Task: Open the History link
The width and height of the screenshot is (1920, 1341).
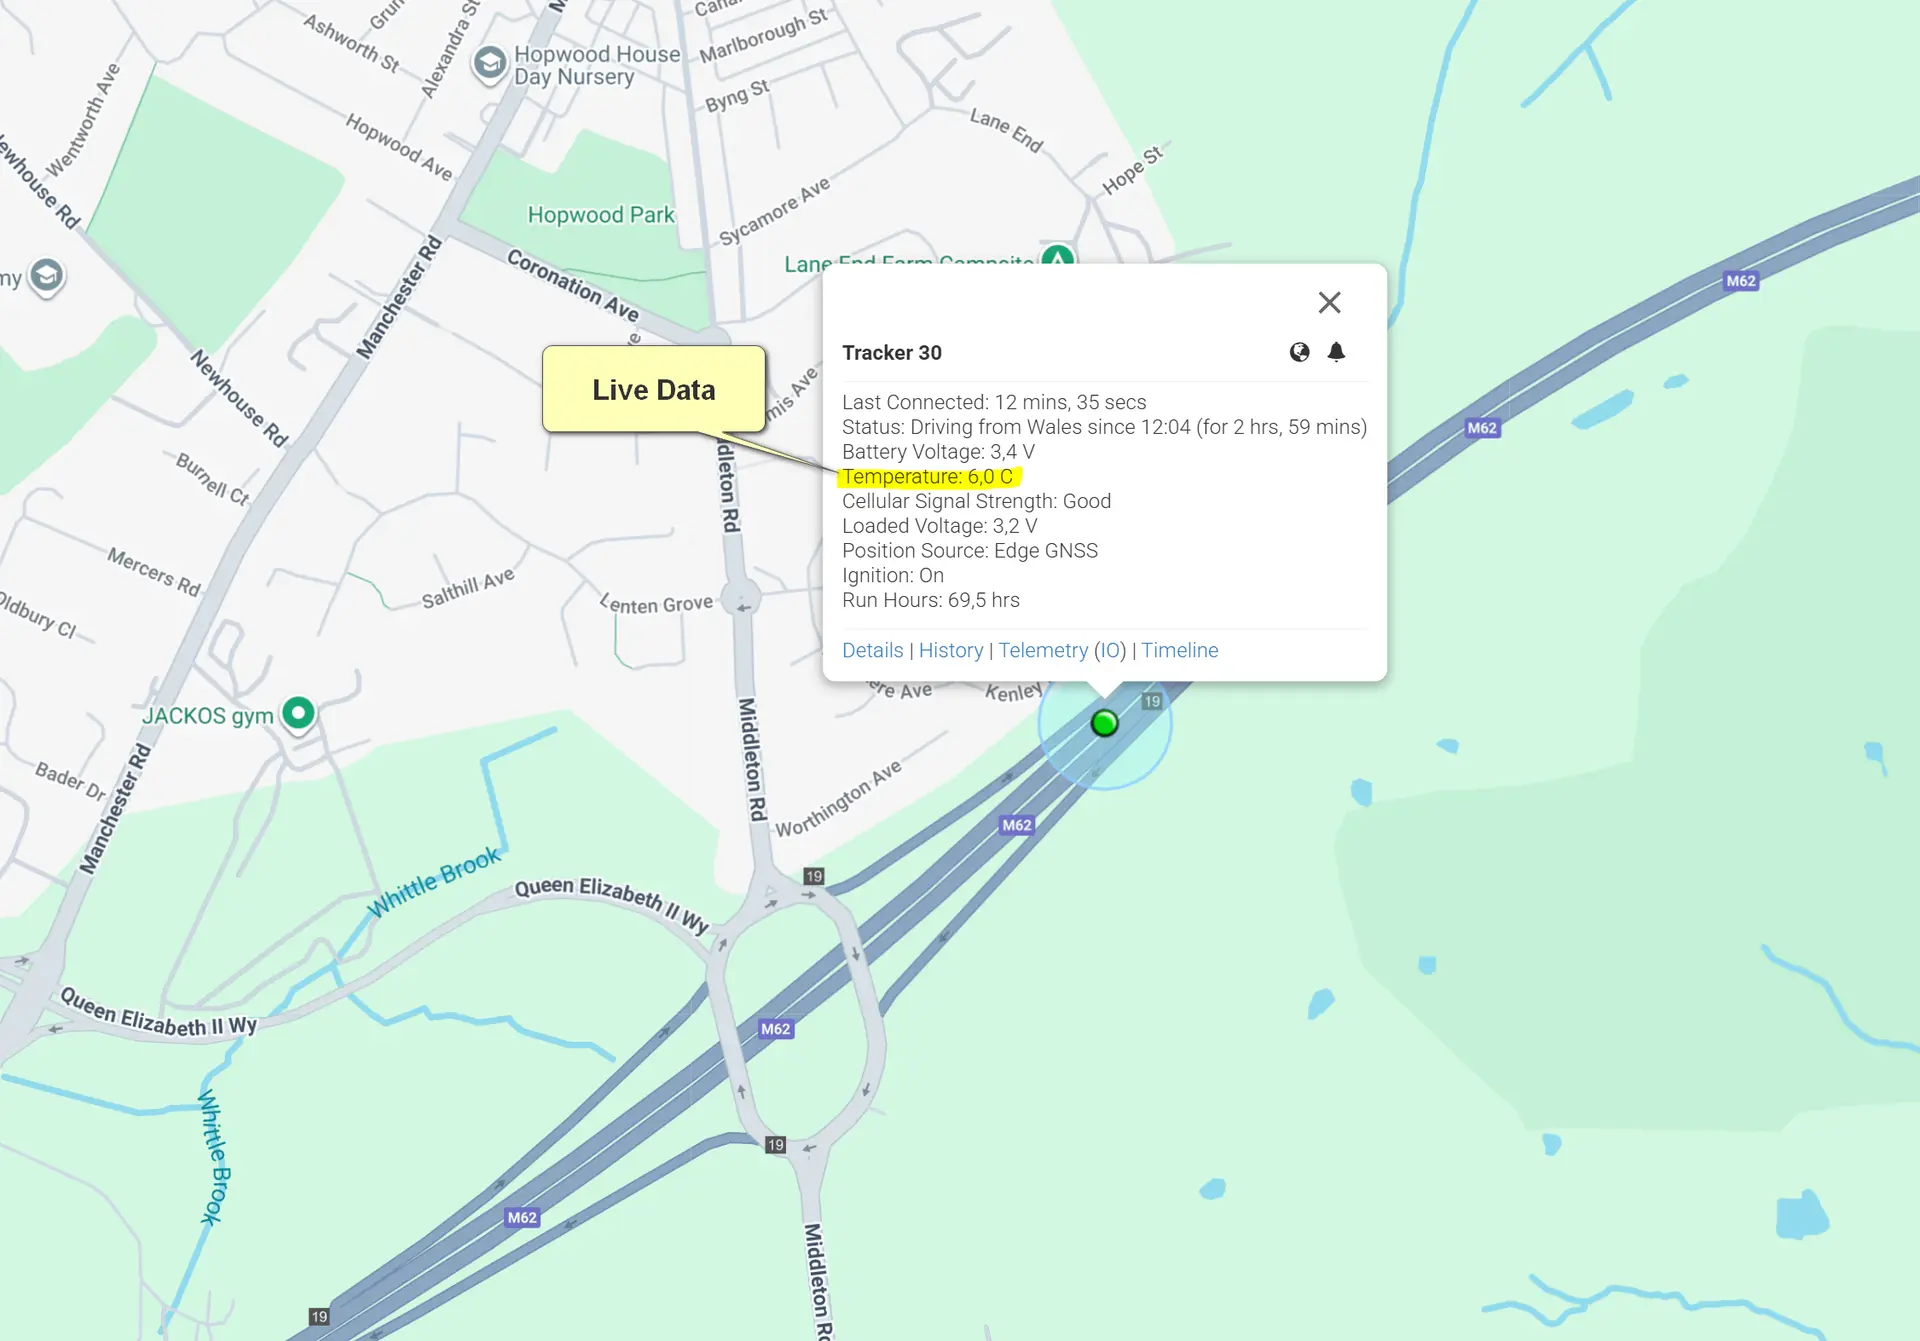Action: coord(950,650)
